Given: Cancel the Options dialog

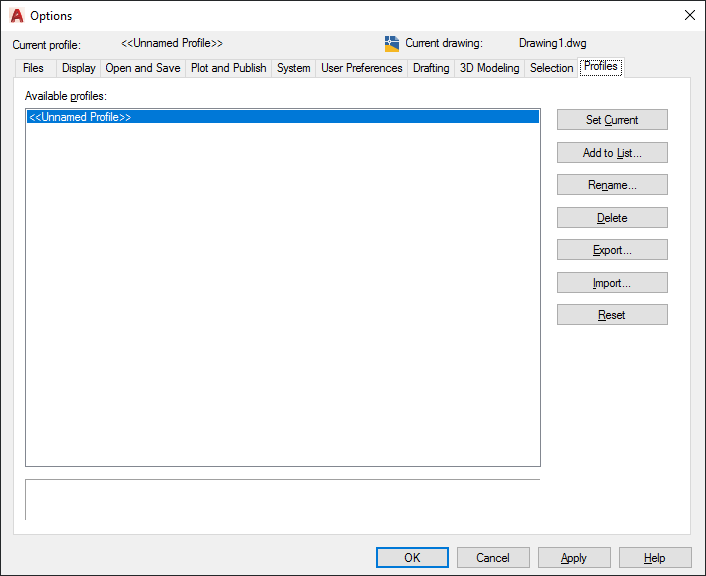Looking at the screenshot, I should coord(493,558).
